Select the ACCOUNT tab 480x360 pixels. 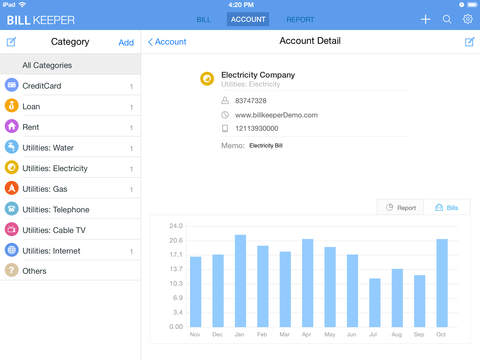248,19
